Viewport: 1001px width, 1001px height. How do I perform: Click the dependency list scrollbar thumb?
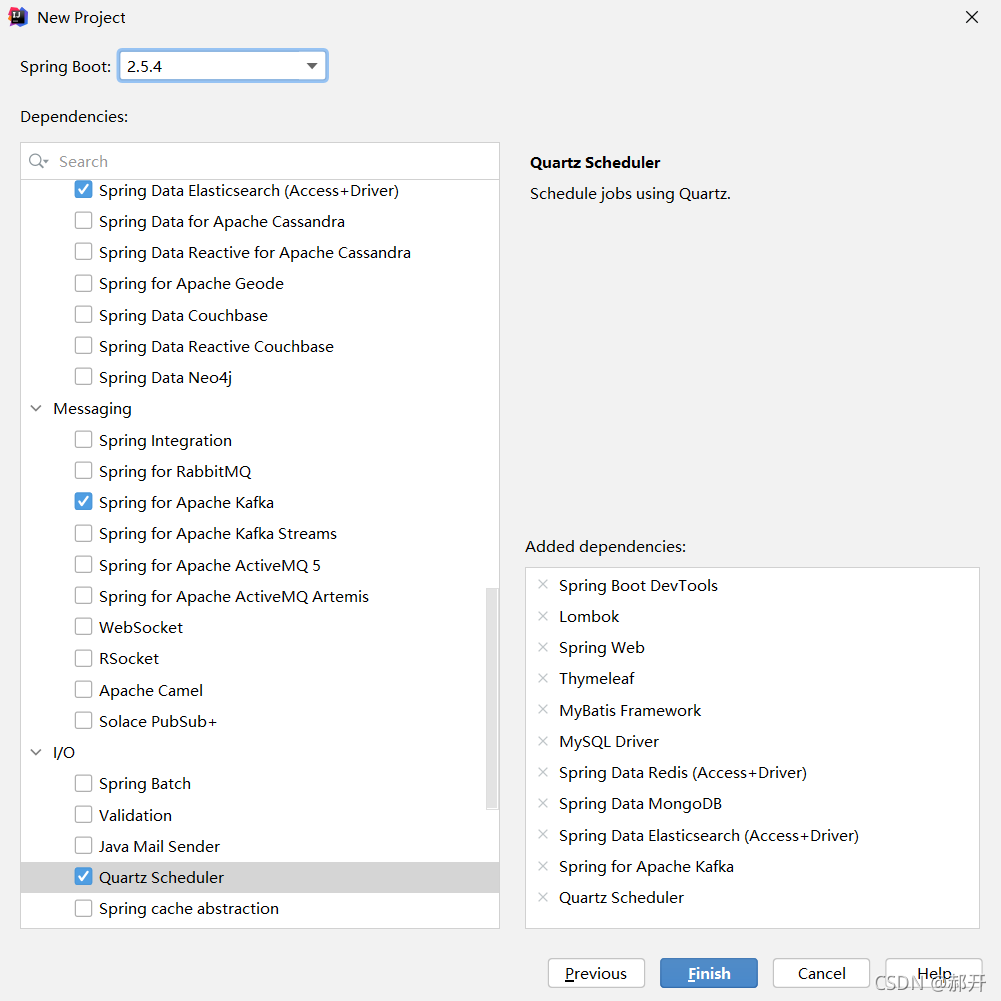pos(492,698)
